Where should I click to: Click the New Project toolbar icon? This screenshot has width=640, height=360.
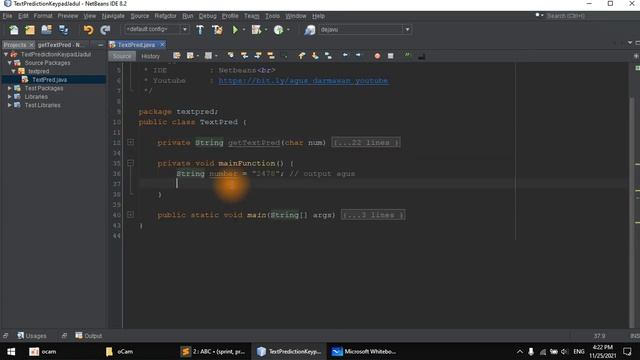pyautogui.click(x=30, y=30)
